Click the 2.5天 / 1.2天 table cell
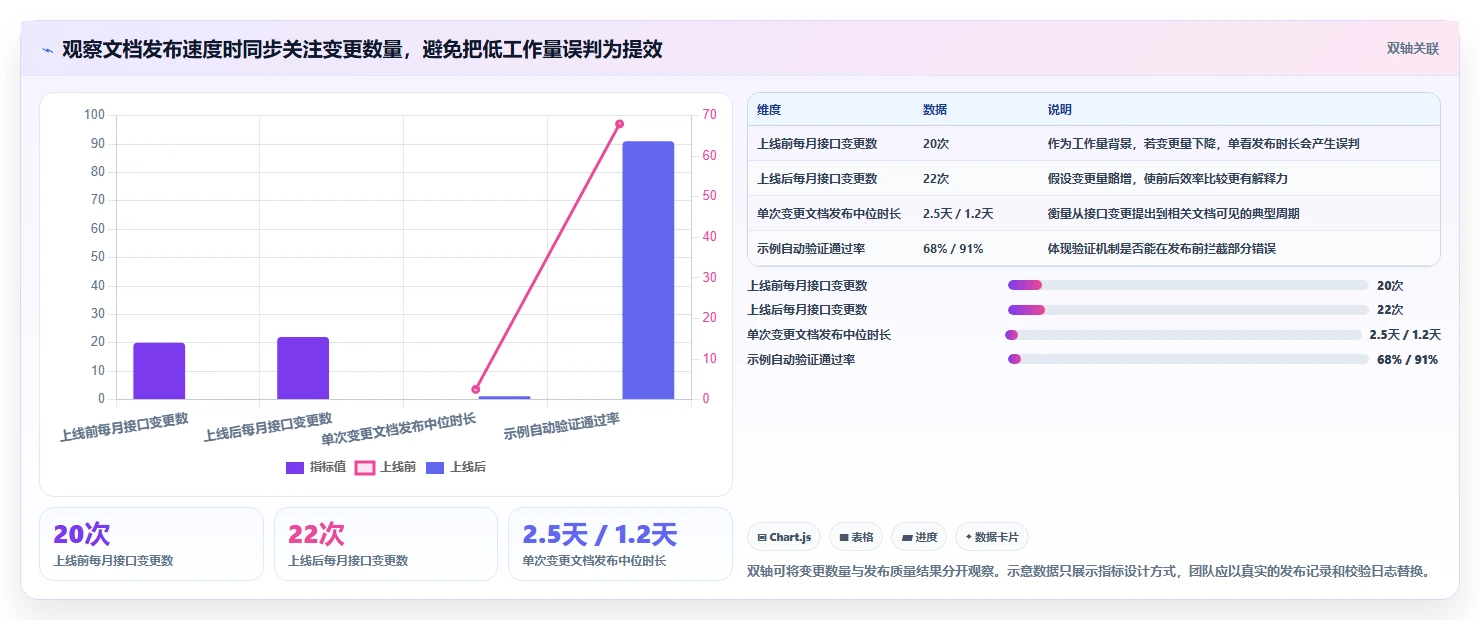1480x620 pixels. pyautogui.click(x=958, y=214)
